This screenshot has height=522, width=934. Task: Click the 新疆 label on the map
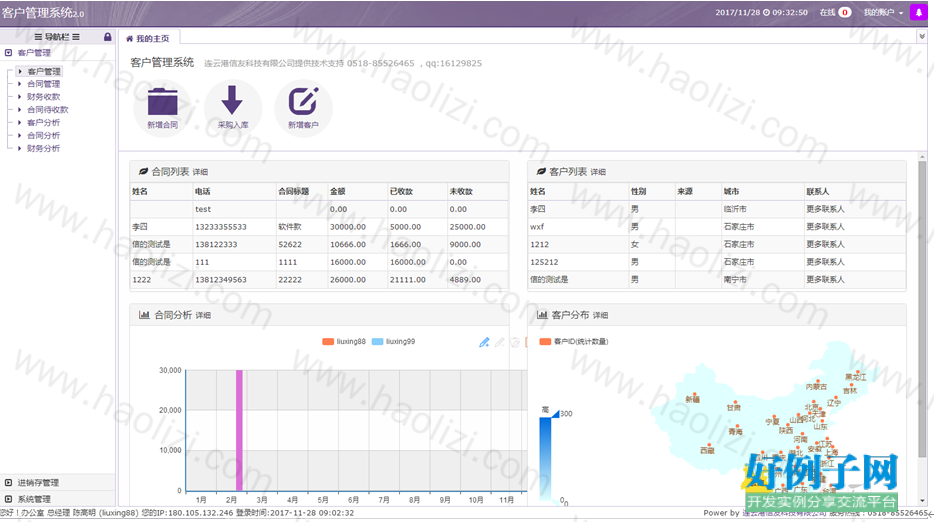coord(692,399)
